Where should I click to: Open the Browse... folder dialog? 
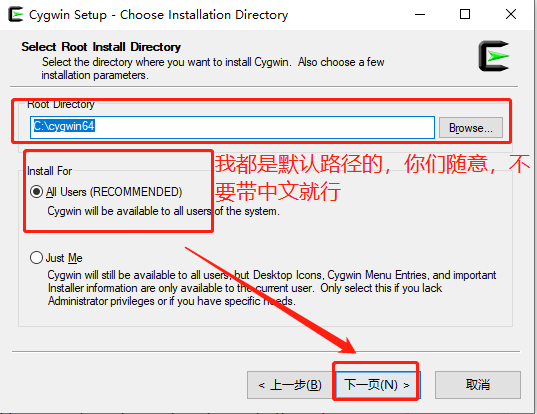[471, 128]
